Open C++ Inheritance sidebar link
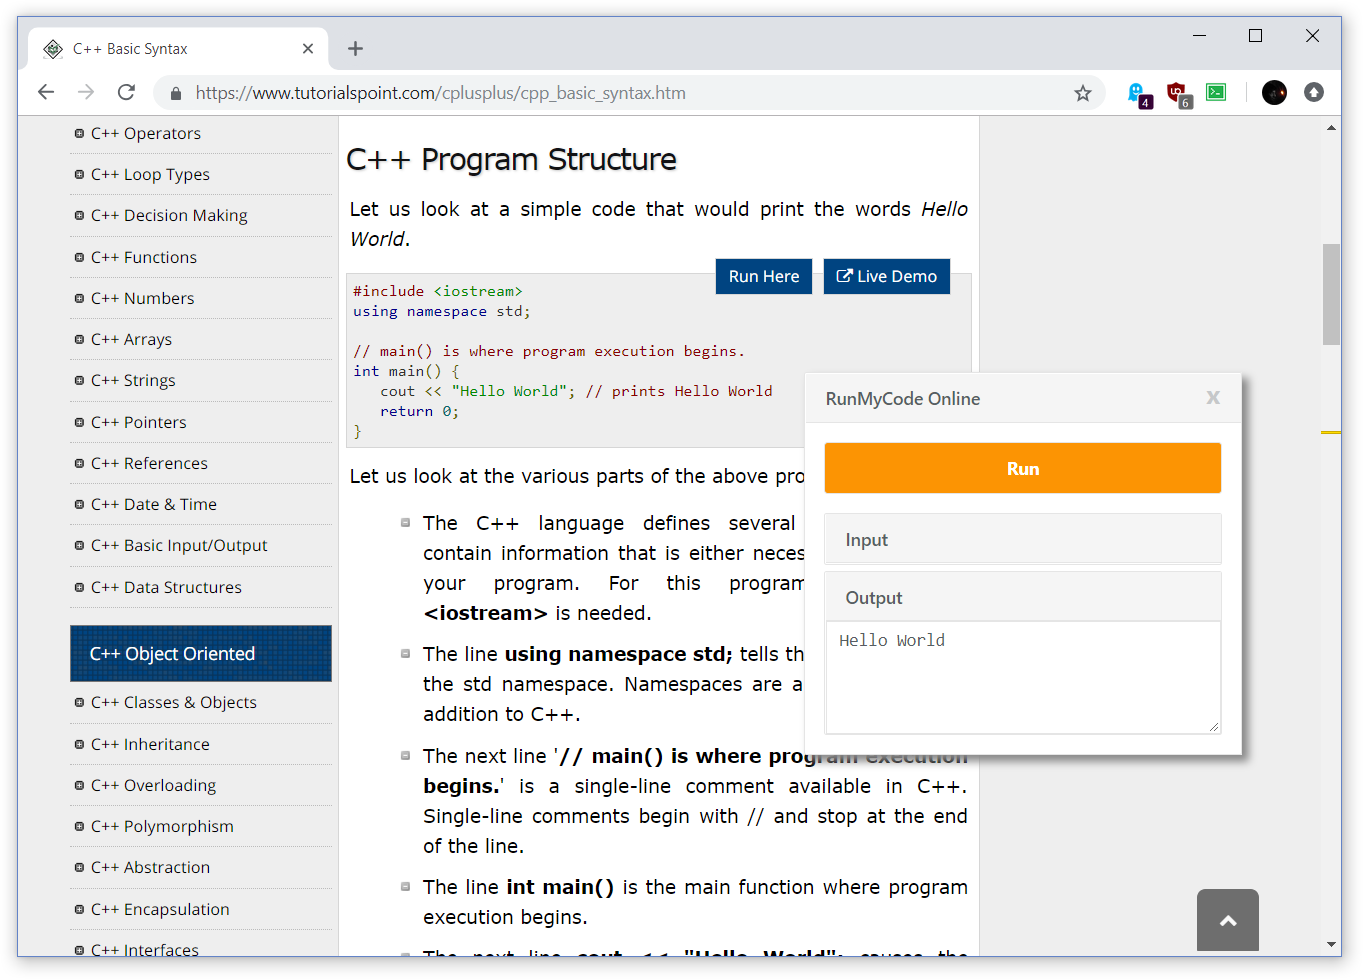Screen dimensions: 1363x979 click(150, 744)
